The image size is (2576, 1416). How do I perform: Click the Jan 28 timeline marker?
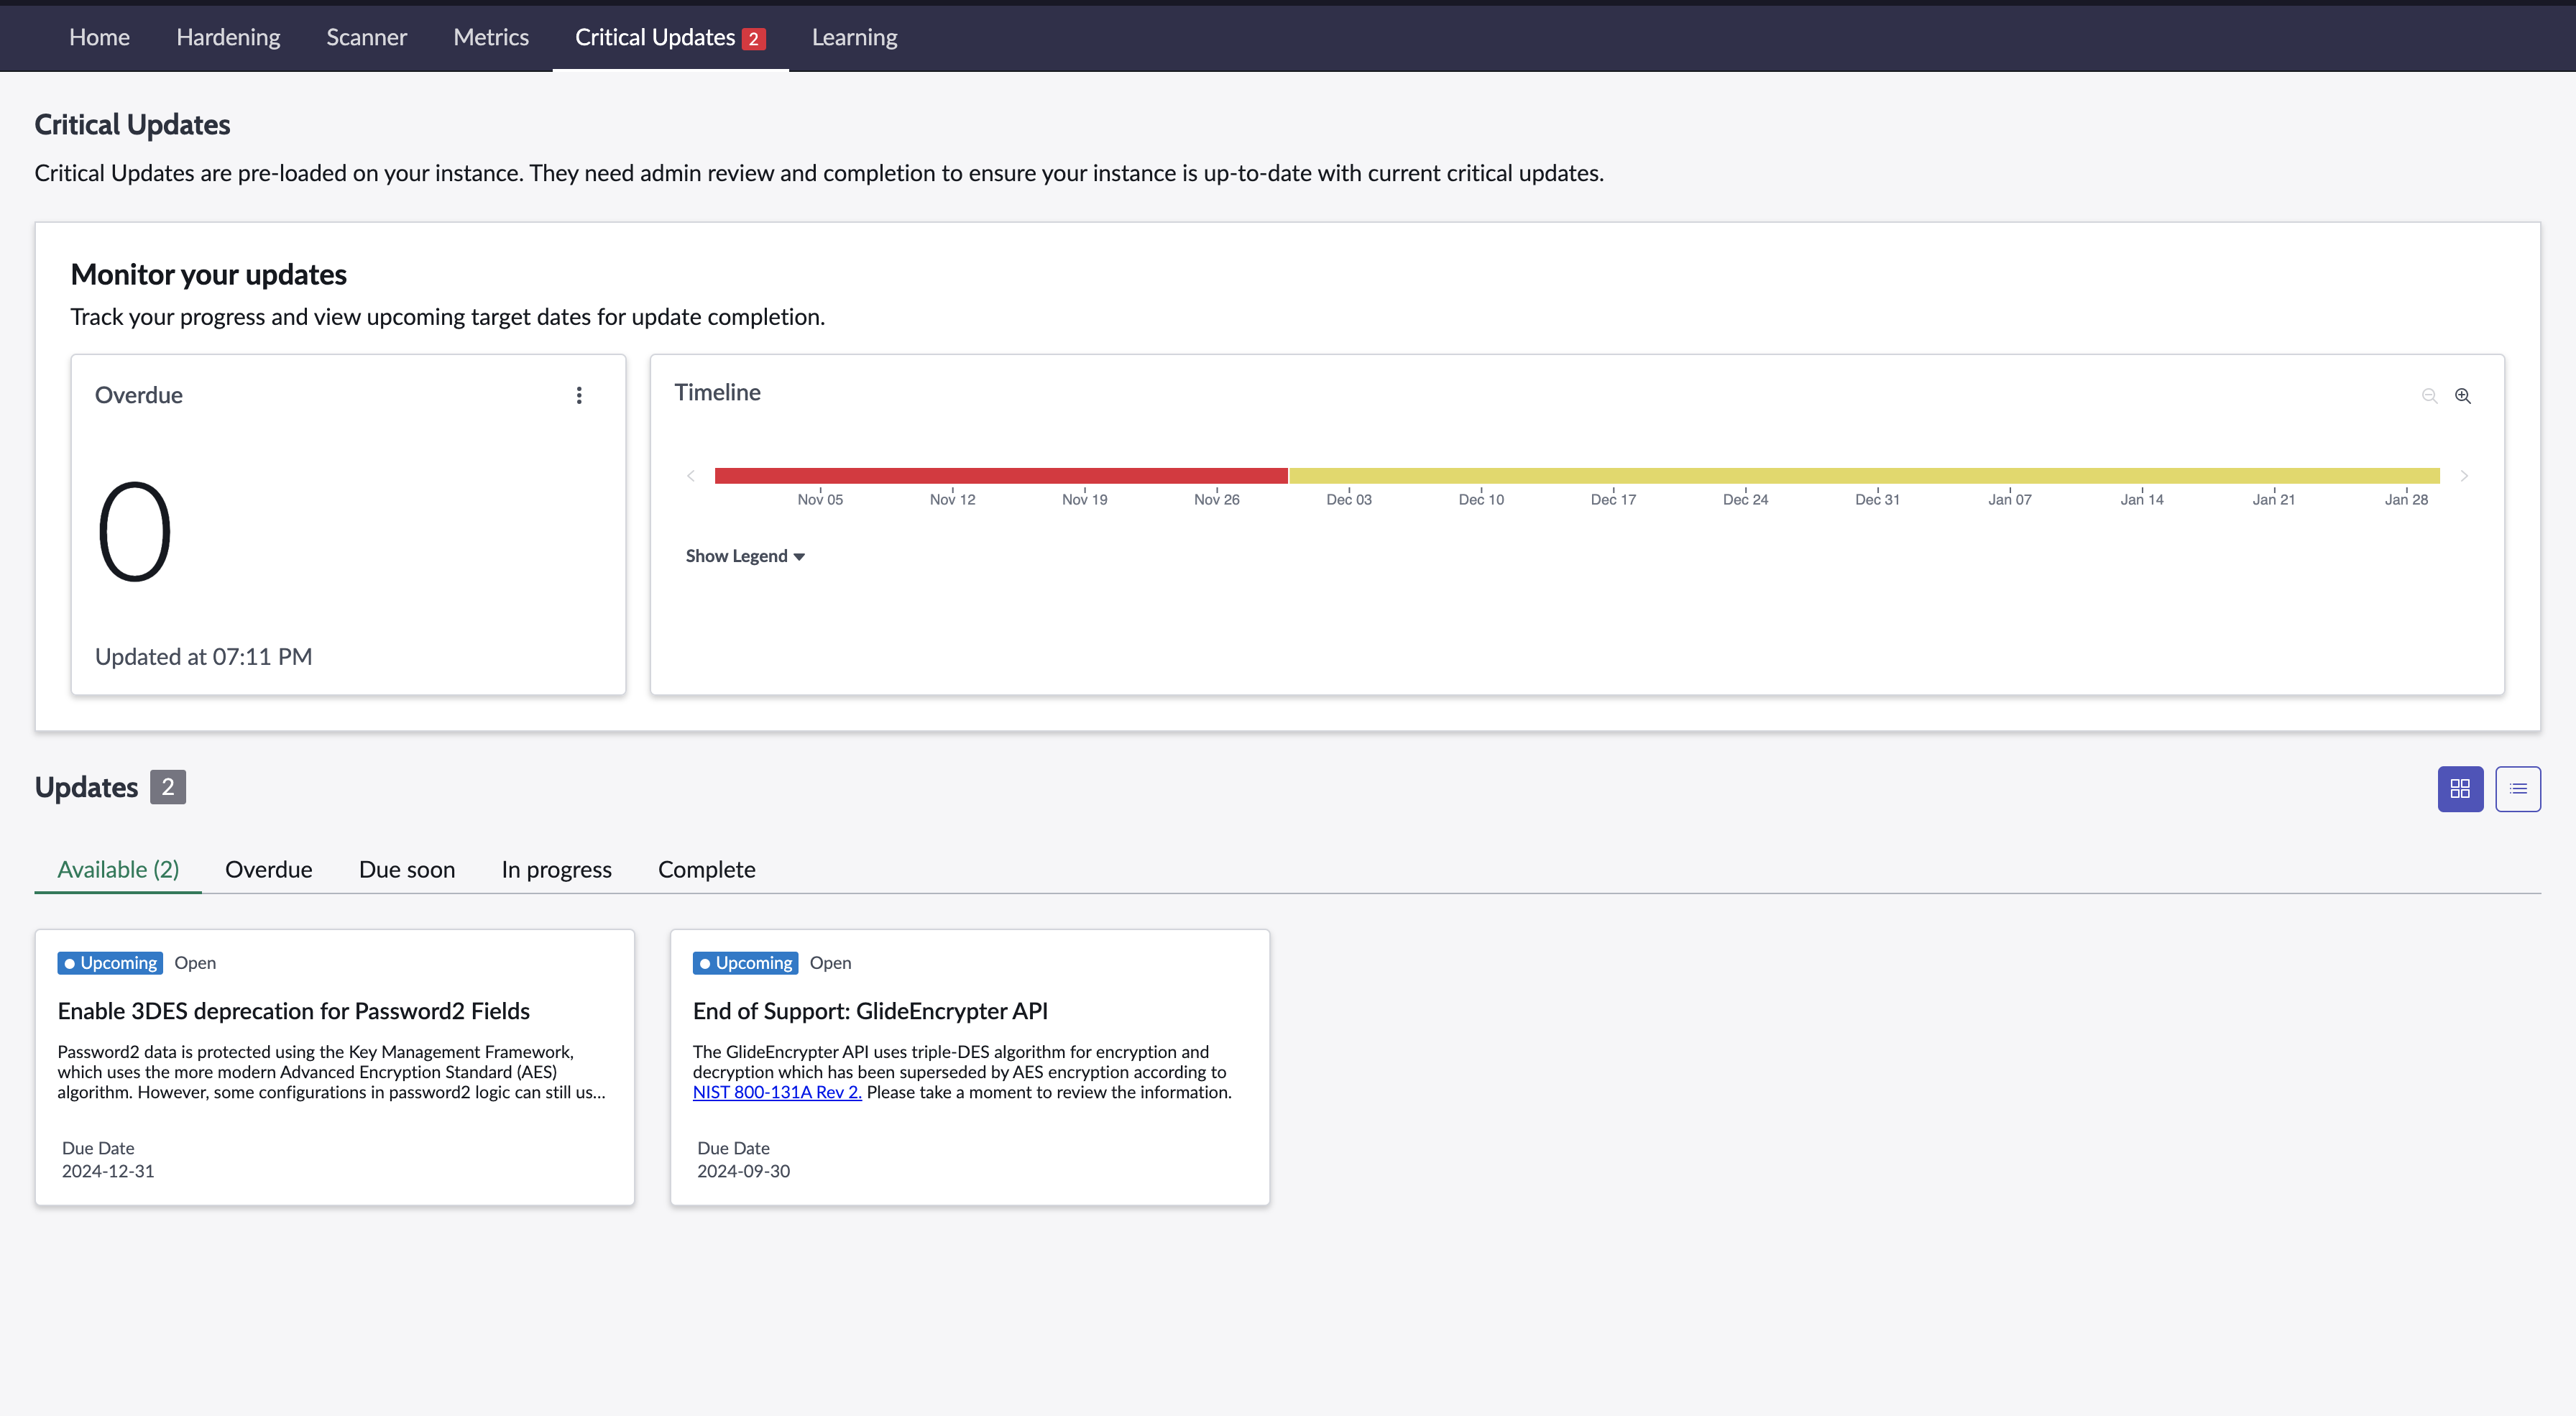tap(2406, 499)
